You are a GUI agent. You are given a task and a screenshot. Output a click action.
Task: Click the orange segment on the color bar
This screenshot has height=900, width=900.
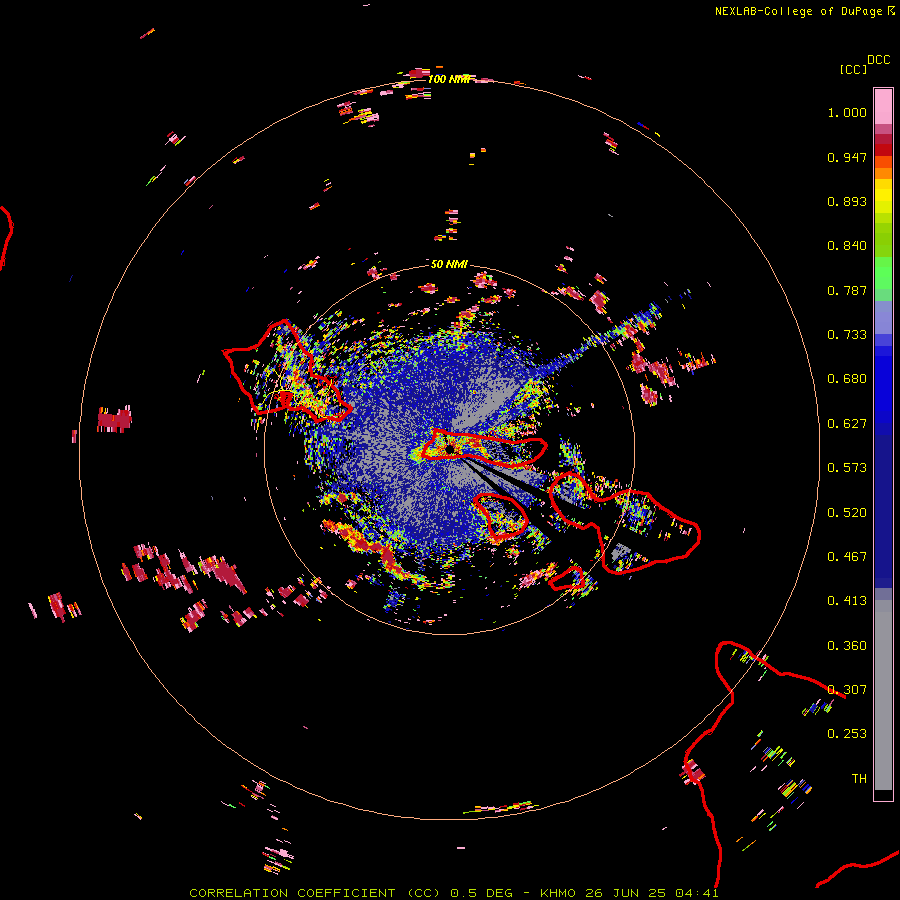(x=883, y=173)
